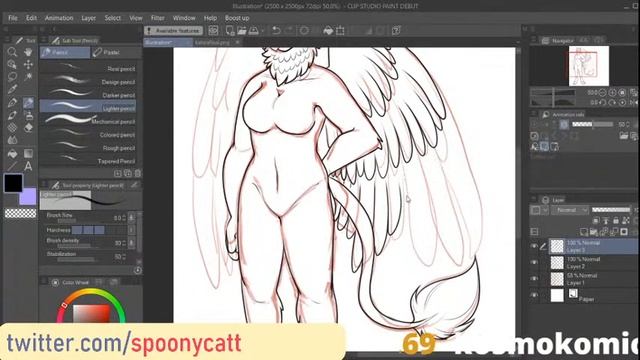Image resolution: width=640 pixels, height=360 pixels.
Task: Open Clip Studio icon next to Available features
Action: click(213, 31)
